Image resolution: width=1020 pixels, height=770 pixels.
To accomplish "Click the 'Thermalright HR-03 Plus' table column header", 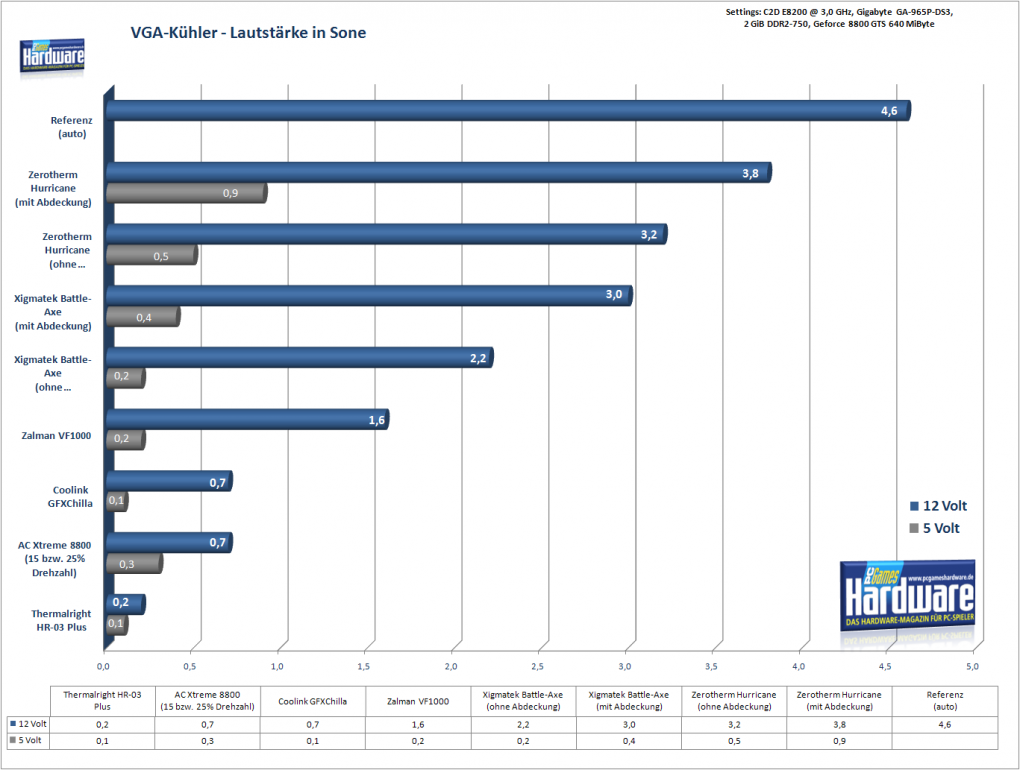I will pyautogui.click(x=102, y=701).
